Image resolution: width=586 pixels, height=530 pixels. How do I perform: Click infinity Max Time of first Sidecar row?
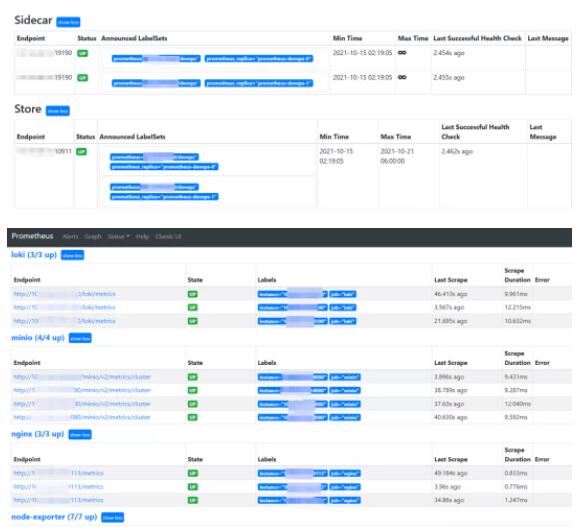402,53
